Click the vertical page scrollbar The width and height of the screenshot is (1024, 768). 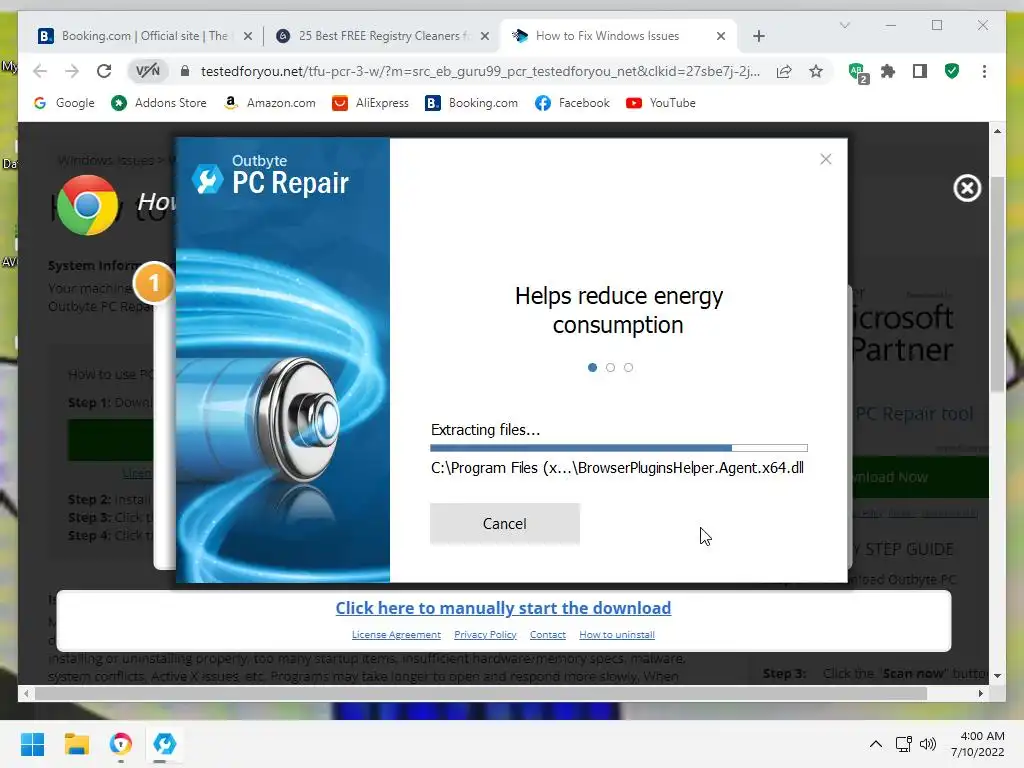click(997, 285)
